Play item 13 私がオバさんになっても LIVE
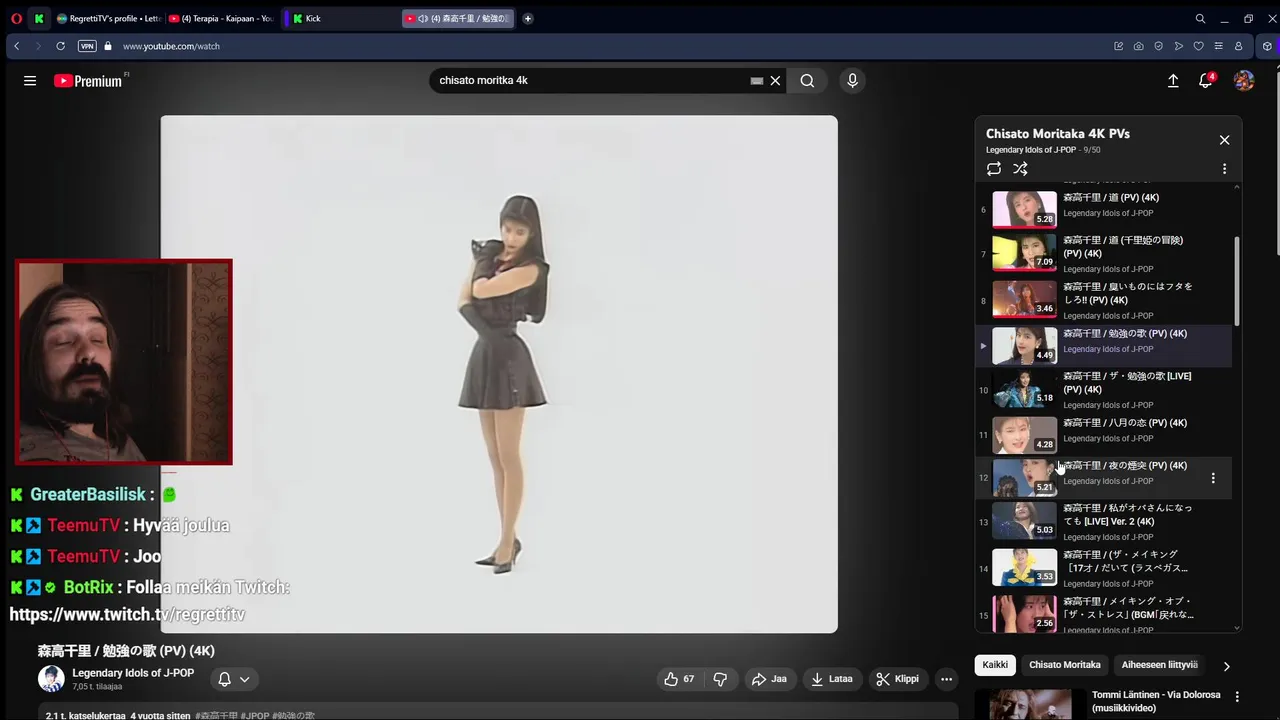 pos(1103,522)
